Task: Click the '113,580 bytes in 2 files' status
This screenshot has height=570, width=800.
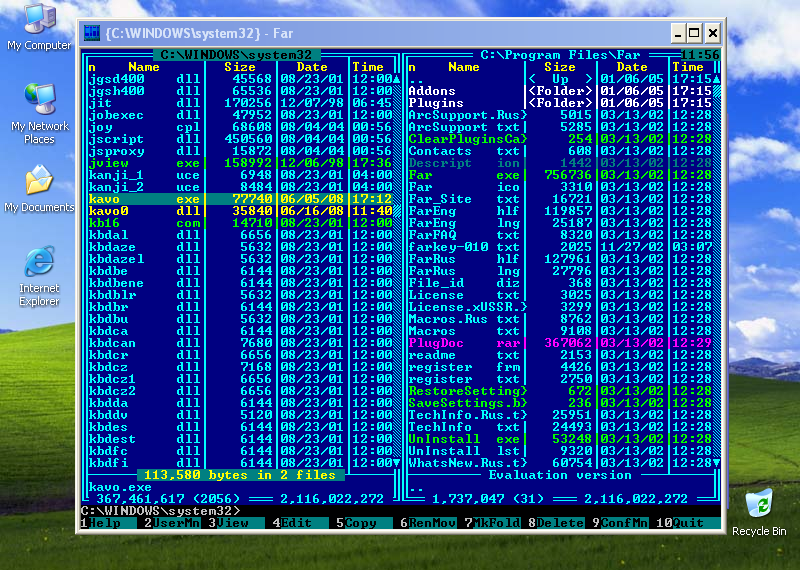Action: pyautogui.click(x=240, y=475)
